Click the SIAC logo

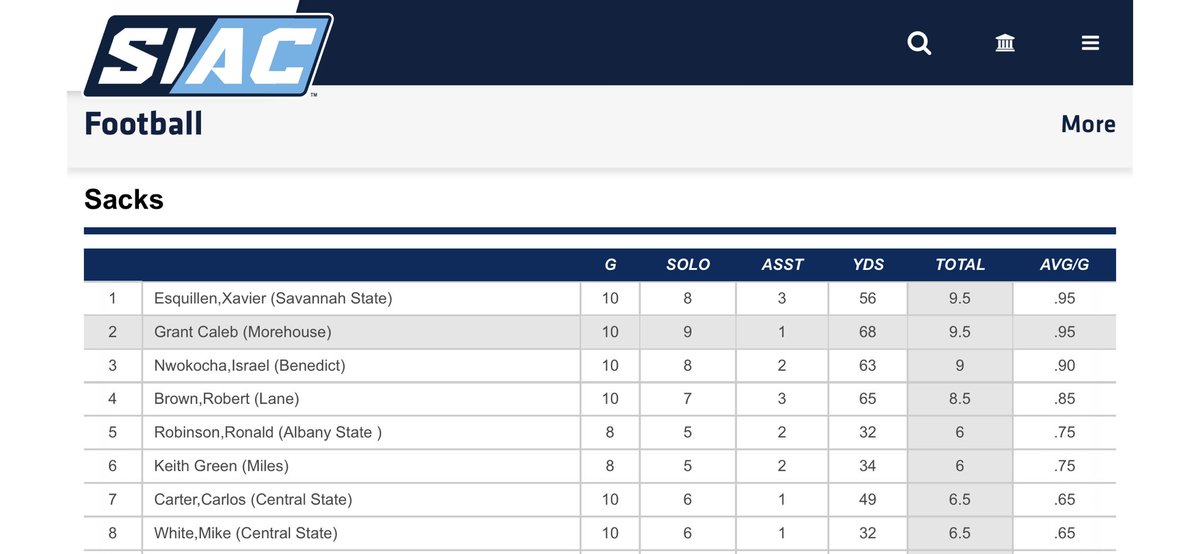click(207, 55)
